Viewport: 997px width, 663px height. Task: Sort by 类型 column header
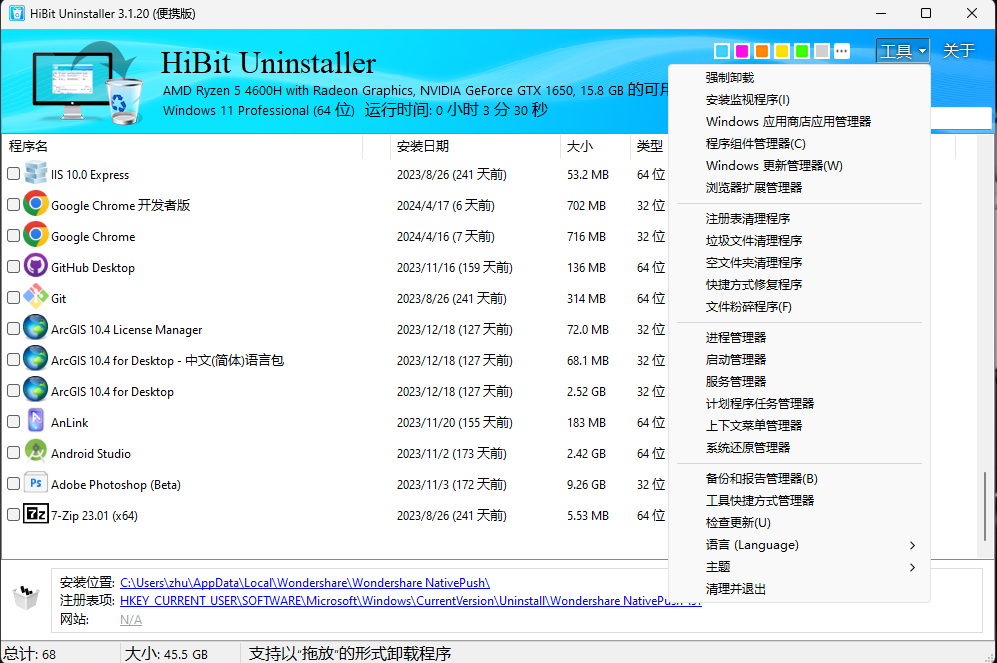[649, 146]
